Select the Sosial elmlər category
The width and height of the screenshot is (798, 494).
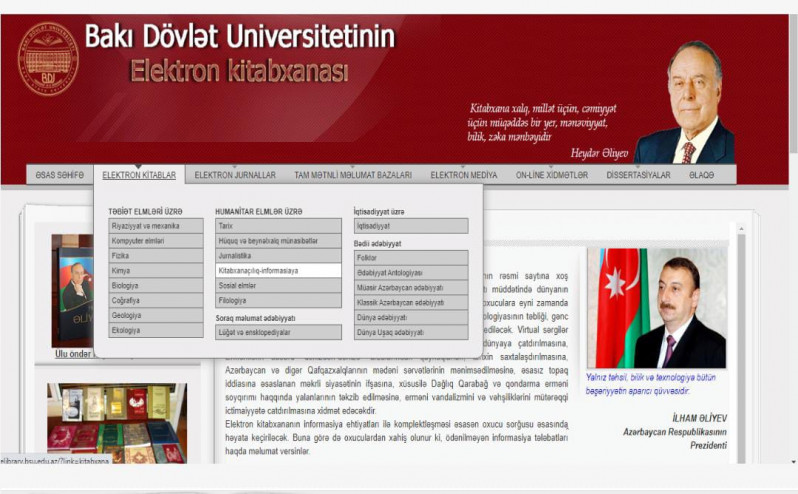tap(278, 285)
